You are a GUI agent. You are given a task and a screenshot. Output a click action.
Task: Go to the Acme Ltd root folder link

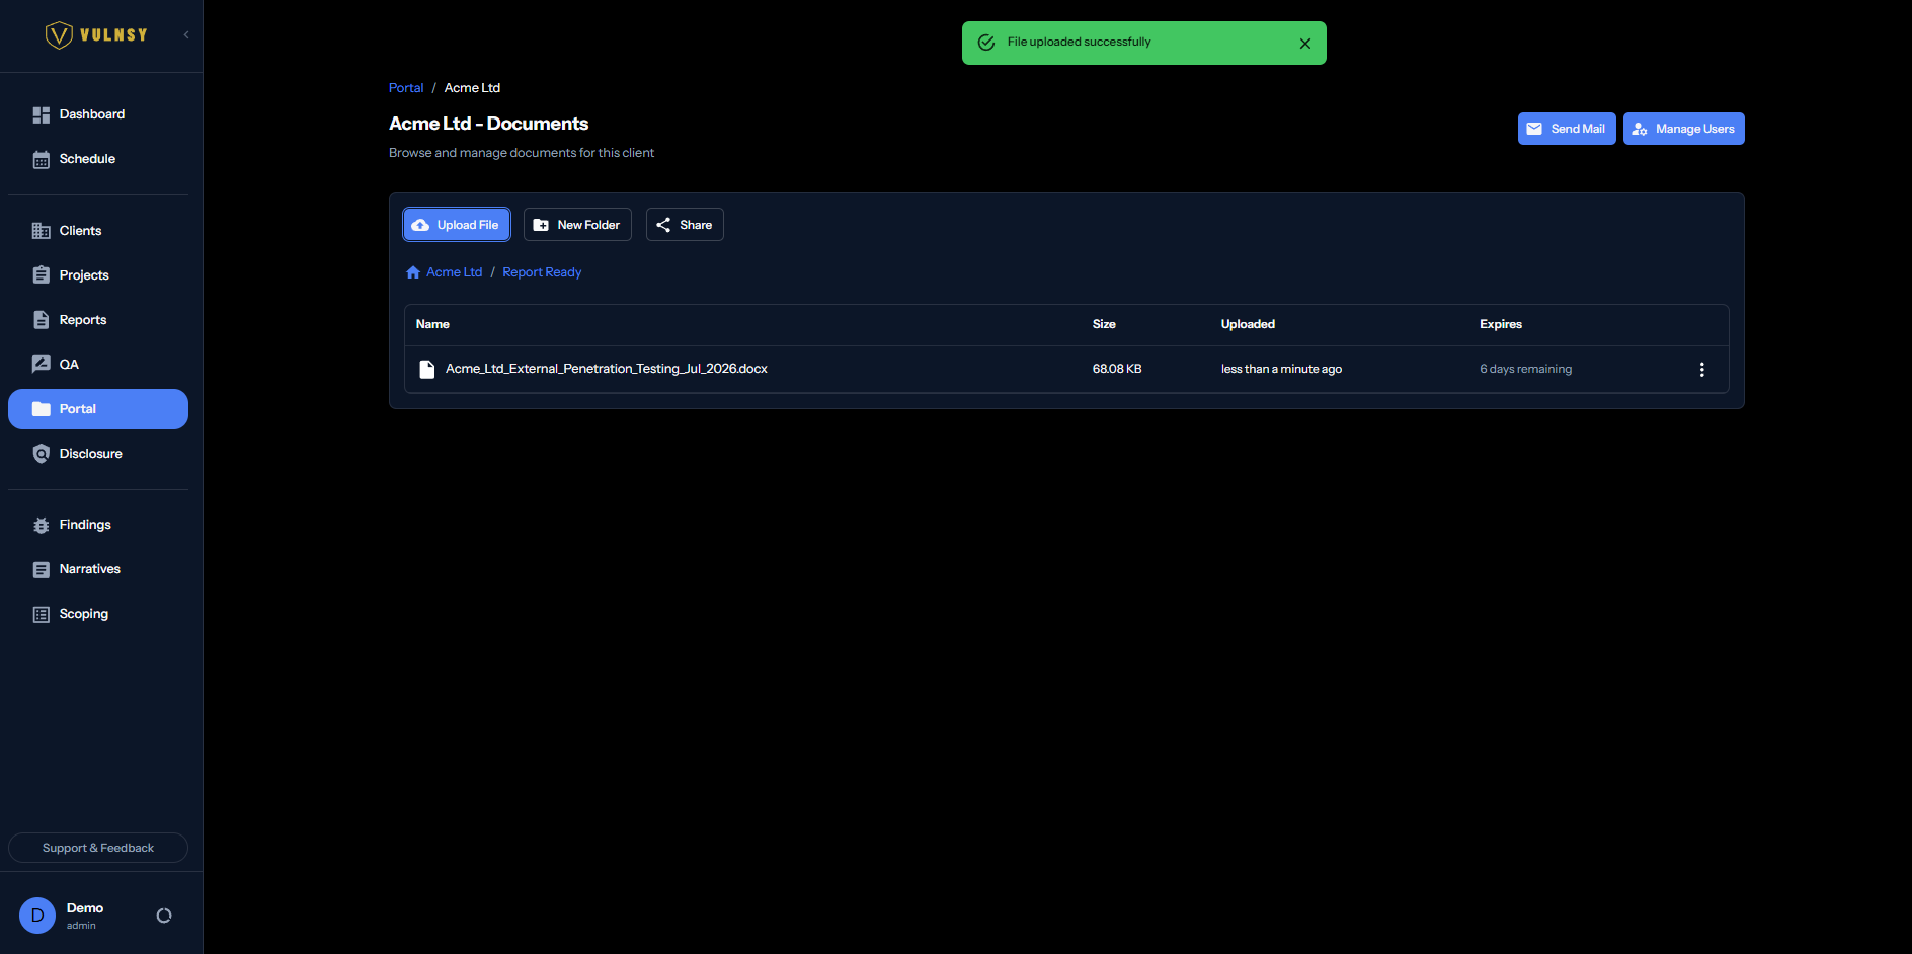click(x=454, y=272)
